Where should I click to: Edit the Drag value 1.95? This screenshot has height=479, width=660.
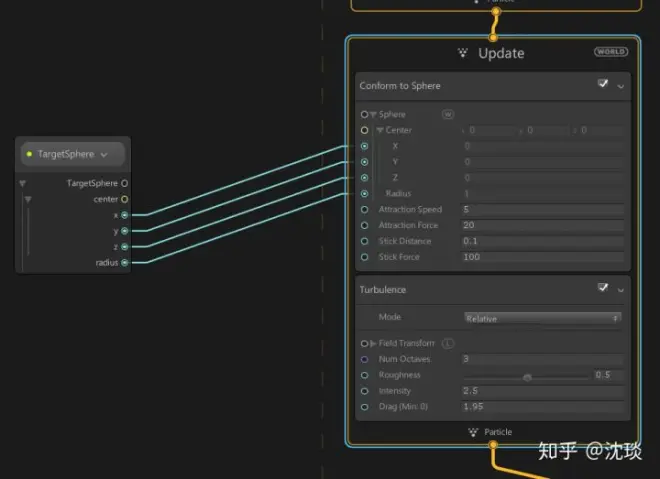(x=542, y=407)
